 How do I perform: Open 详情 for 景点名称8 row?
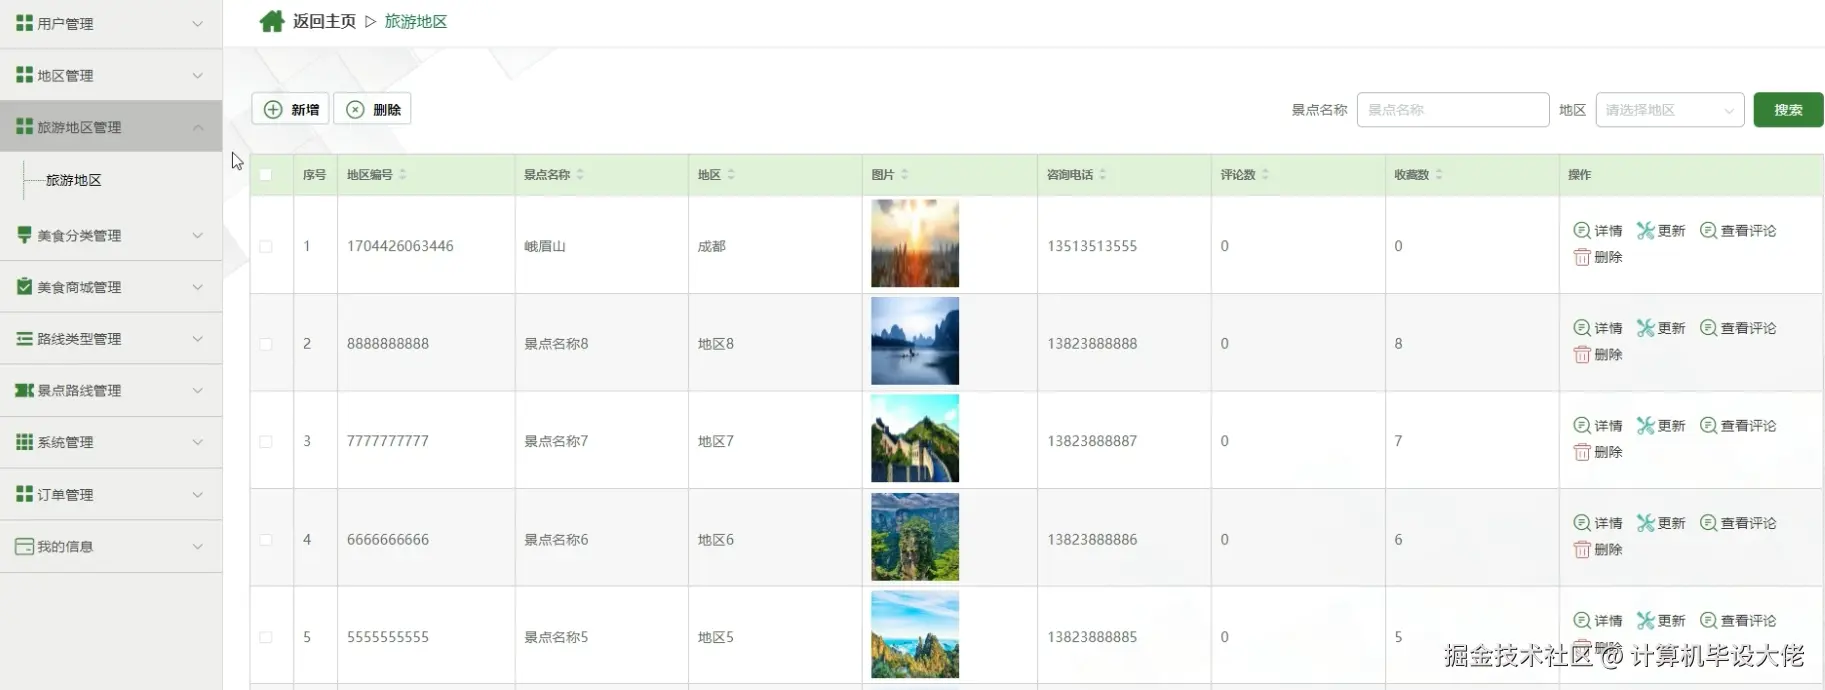[x=1598, y=328]
